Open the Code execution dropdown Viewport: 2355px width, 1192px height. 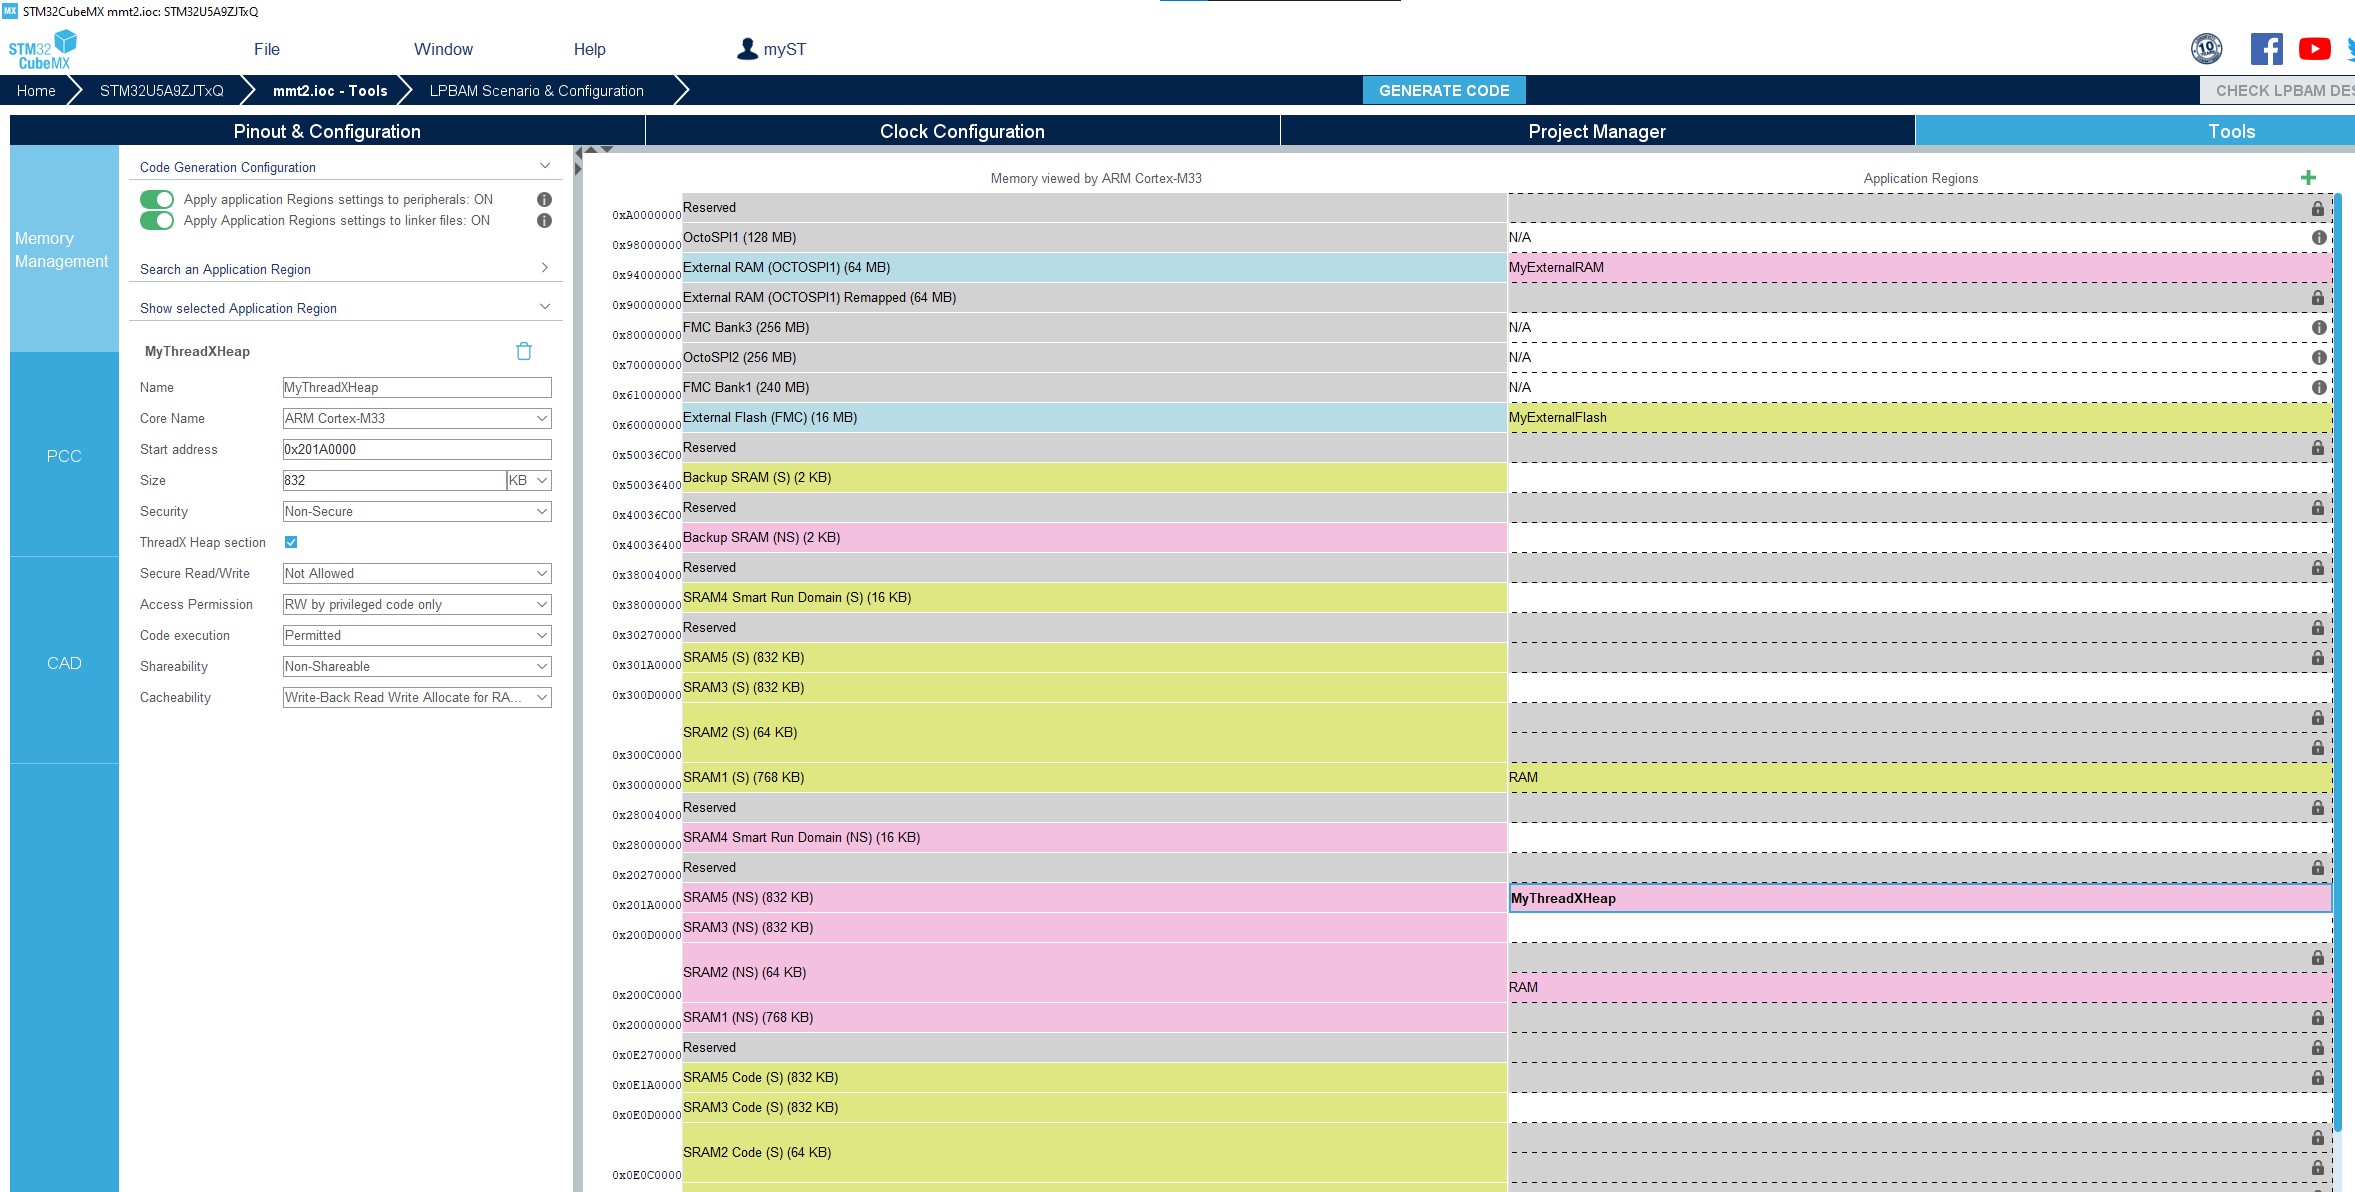coord(417,635)
